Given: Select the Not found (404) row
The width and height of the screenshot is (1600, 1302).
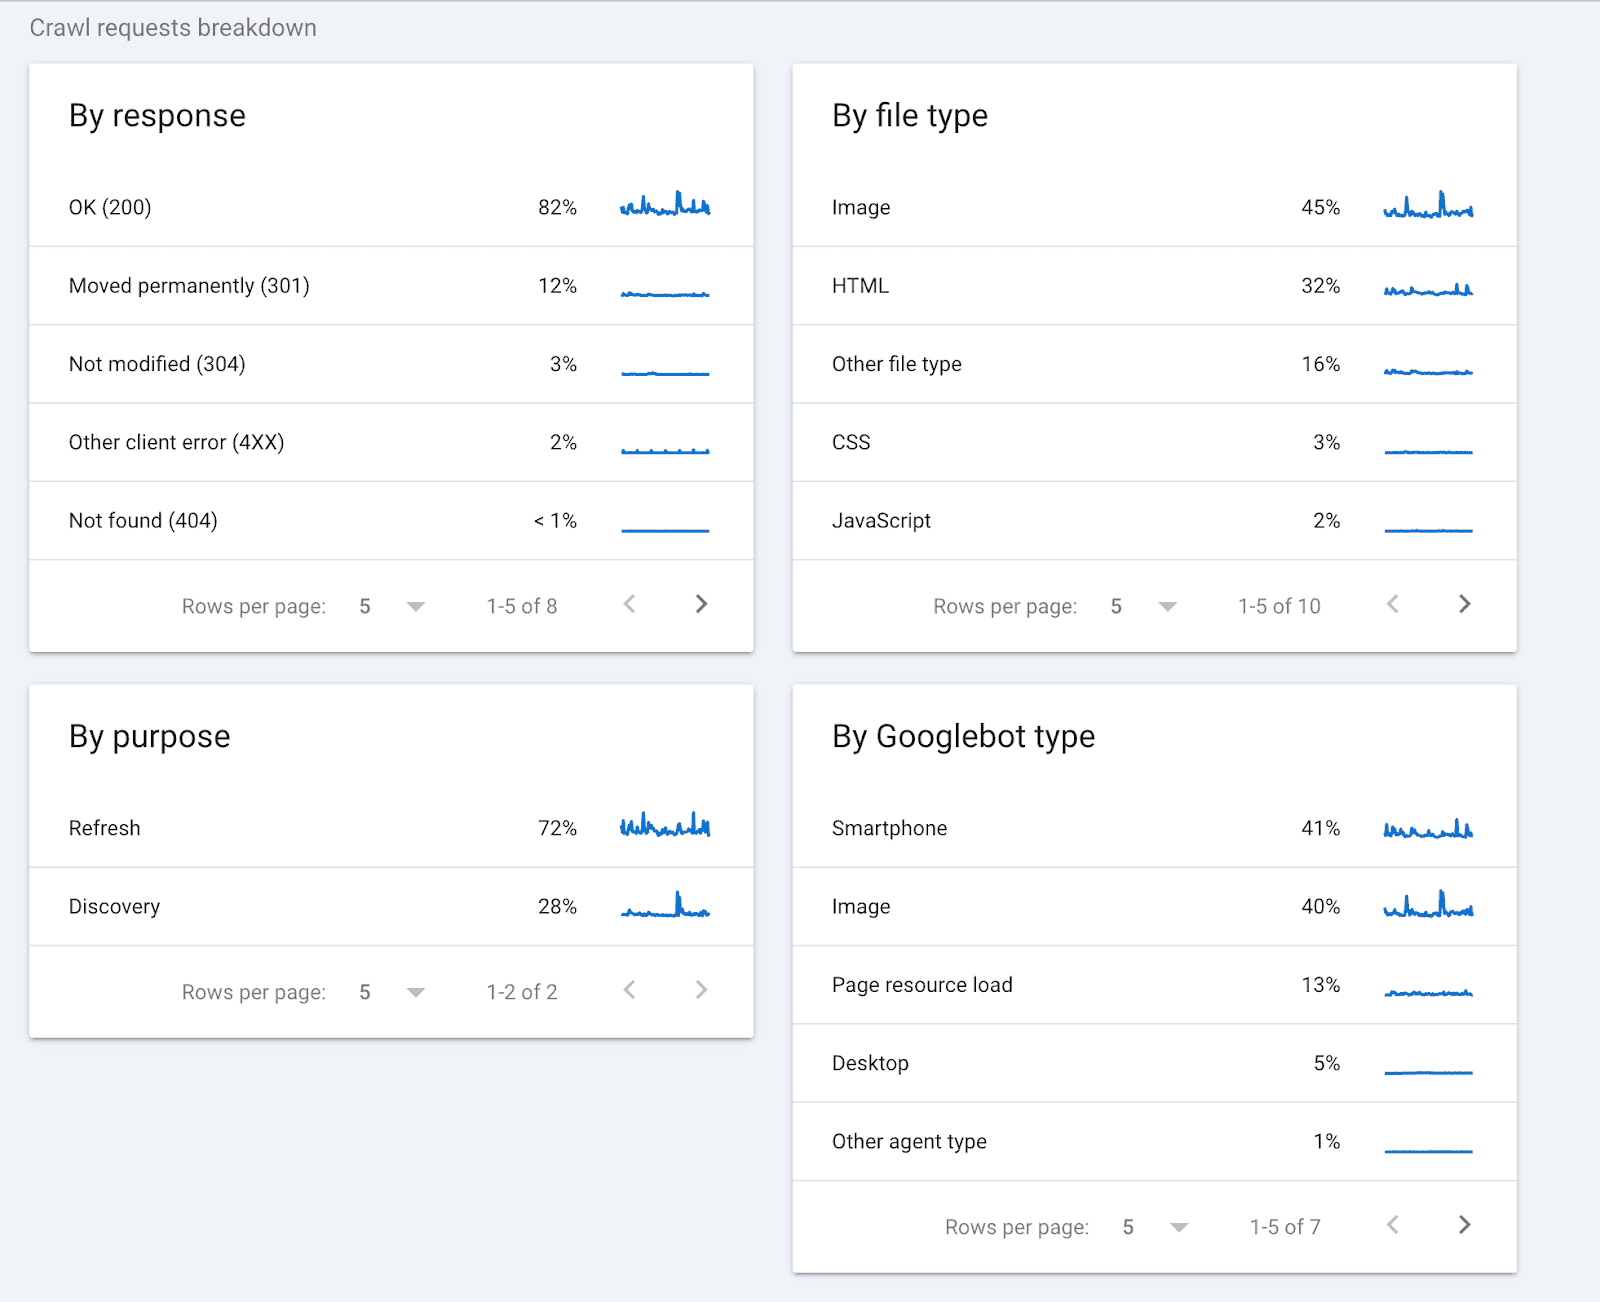Looking at the screenshot, I should (390, 521).
